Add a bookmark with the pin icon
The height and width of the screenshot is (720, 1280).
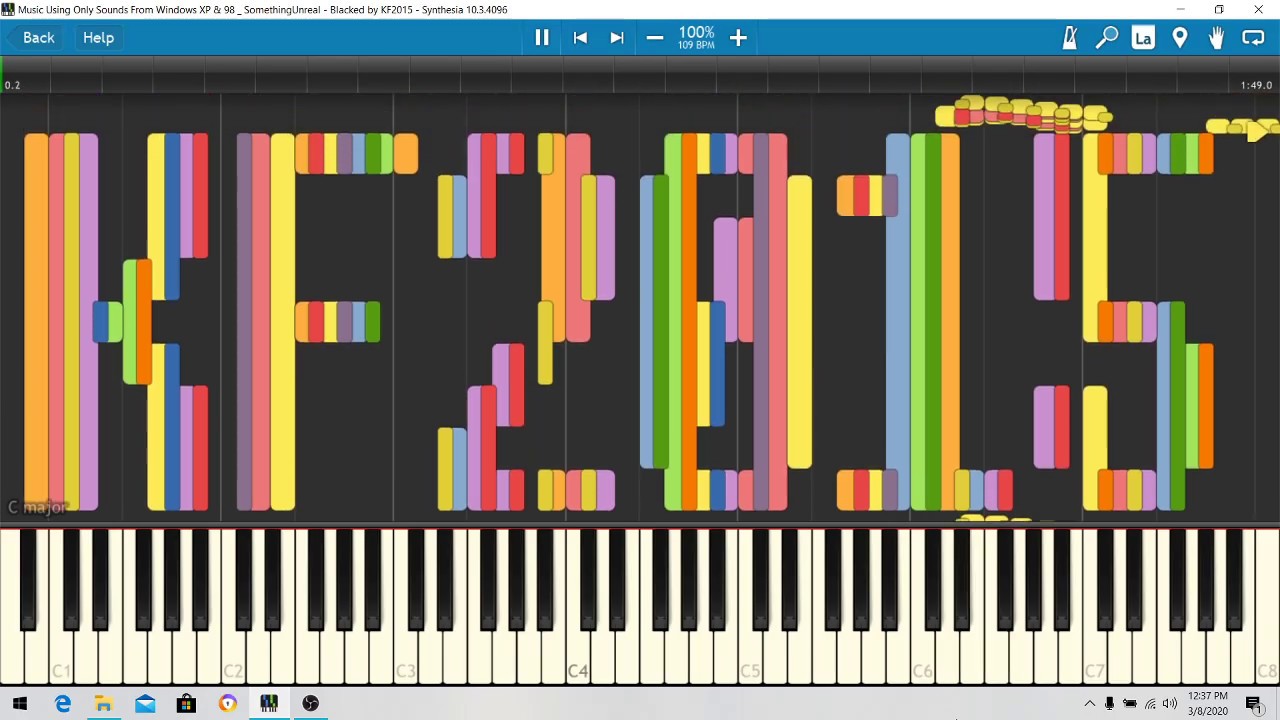point(1180,37)
